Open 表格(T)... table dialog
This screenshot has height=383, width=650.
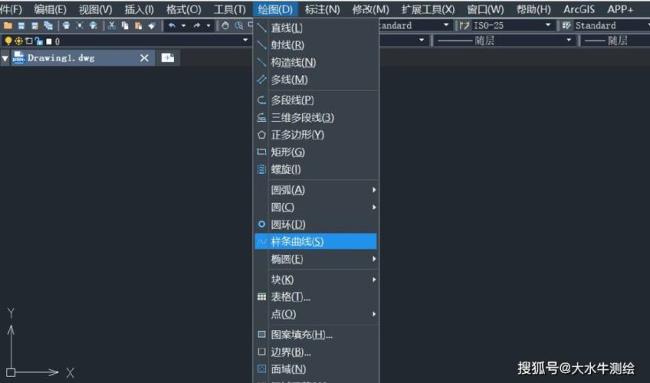(x=316, y=297)
